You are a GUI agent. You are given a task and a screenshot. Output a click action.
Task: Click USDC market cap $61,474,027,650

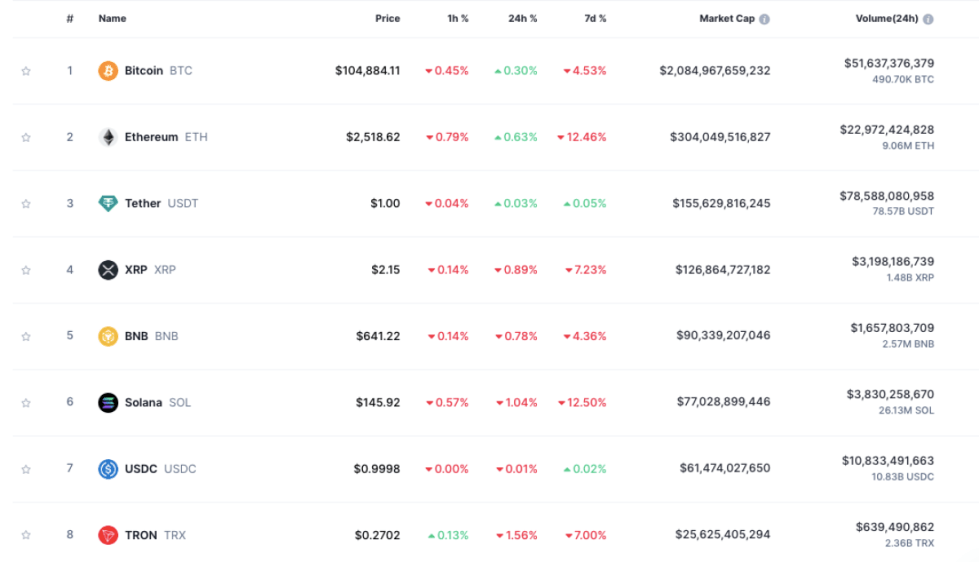tap(725, 468)
